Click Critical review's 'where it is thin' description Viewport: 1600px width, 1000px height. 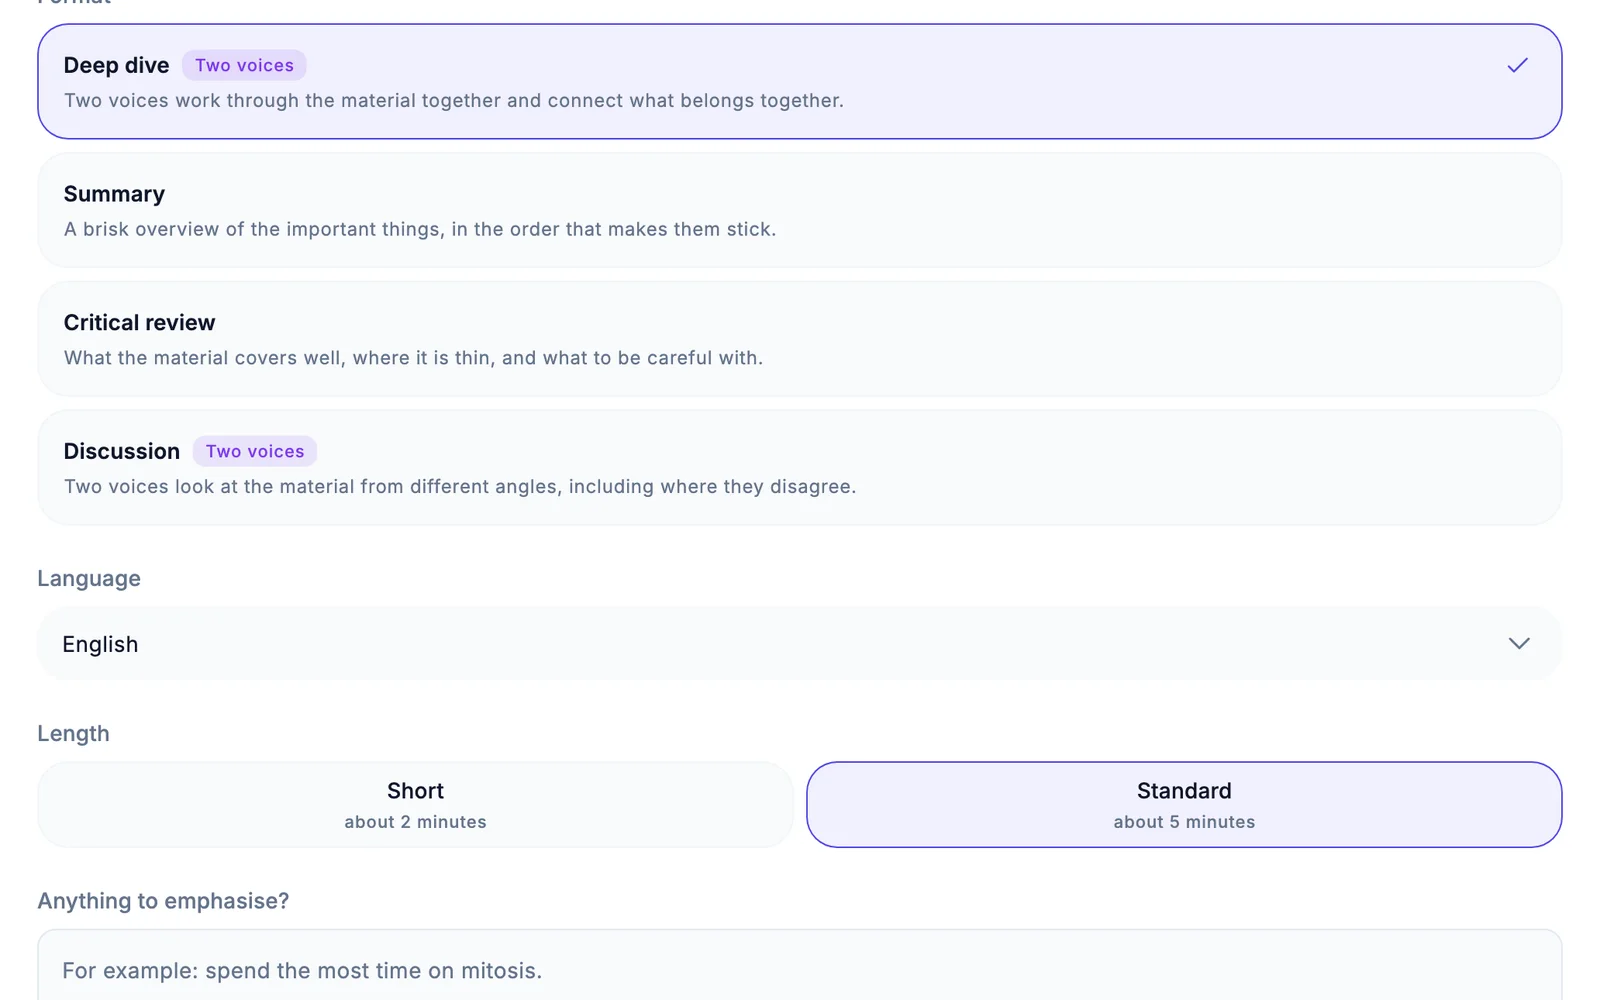pyautogui.click(x=413, y=358)
